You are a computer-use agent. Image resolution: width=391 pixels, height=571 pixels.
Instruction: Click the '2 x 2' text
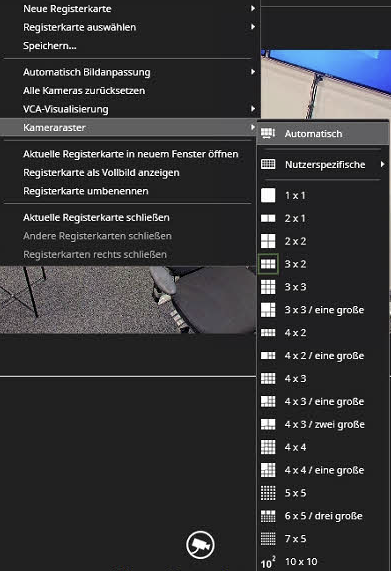(295, 241)
